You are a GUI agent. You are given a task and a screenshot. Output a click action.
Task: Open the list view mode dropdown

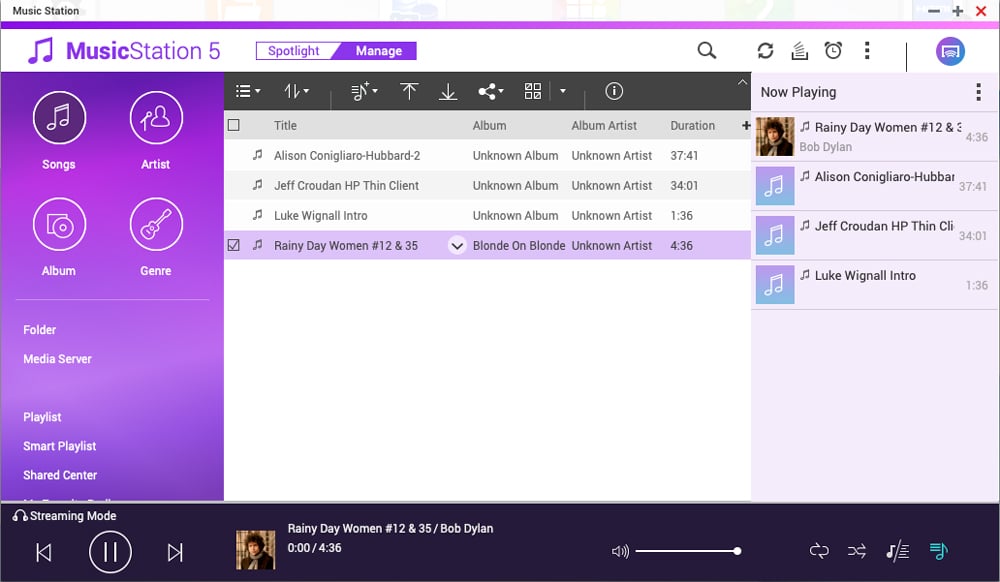coord(247,91)
